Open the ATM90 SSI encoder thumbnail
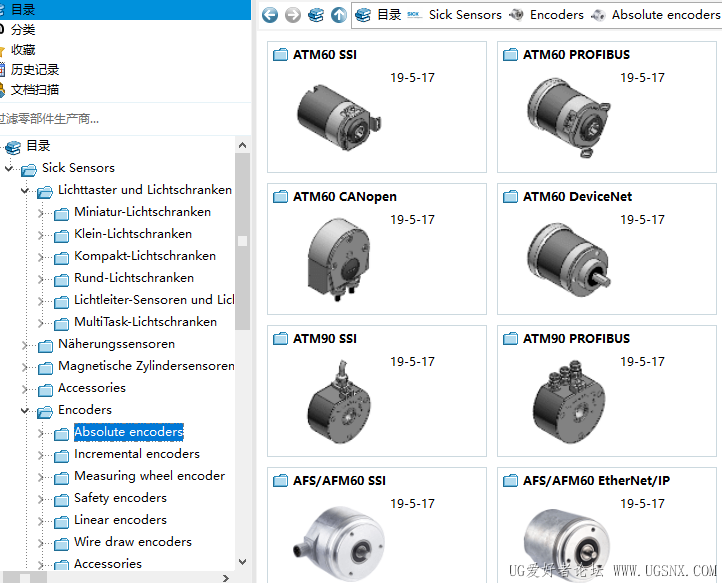The width and height of the screenshot is (722, 583). pos(339,402)
